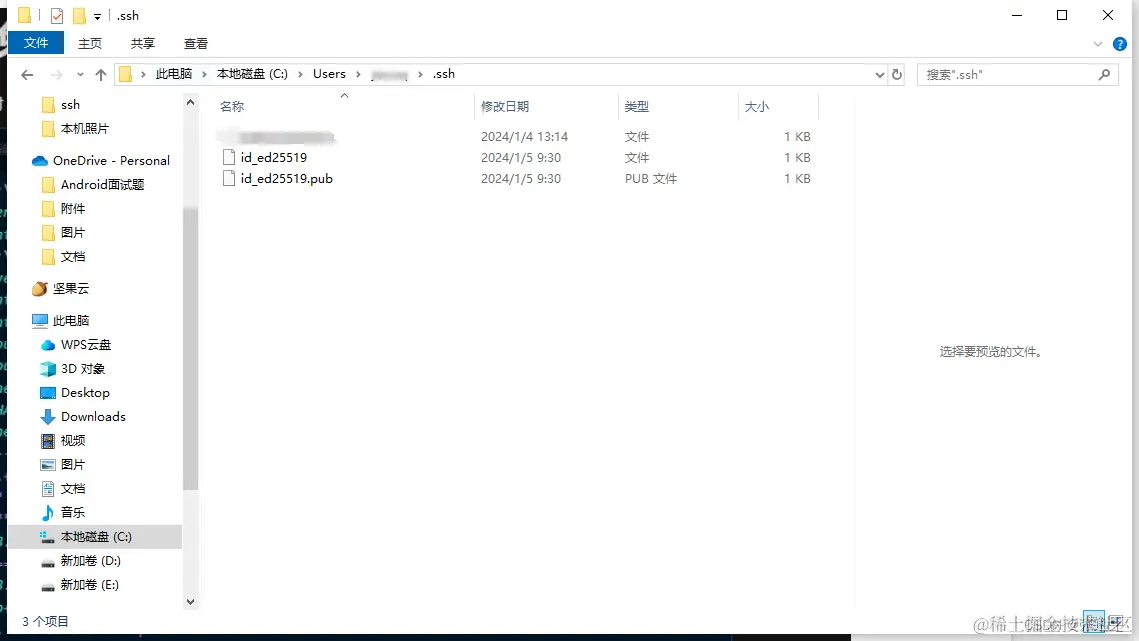Open the quick access toolbar dropdown
The height and width of the screenshot is (641, 1139).
[x=97, y=16]
